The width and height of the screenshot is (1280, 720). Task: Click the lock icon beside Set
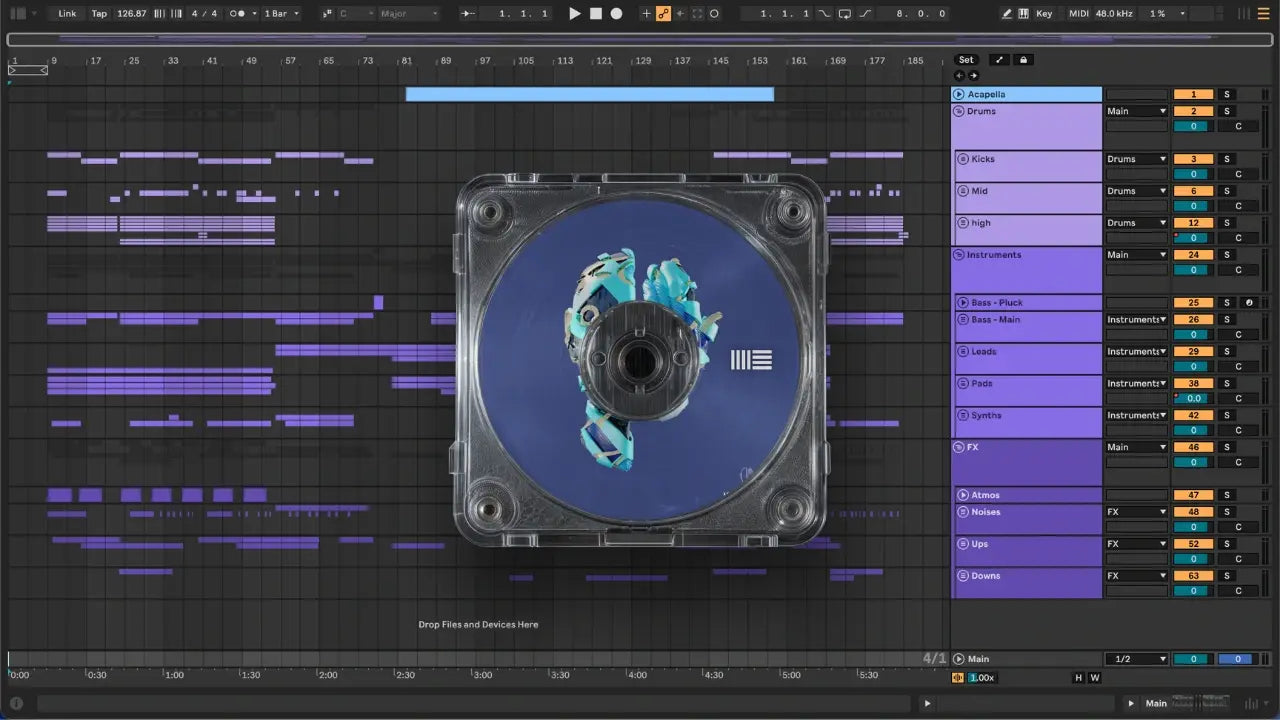tap(1023, 60)
